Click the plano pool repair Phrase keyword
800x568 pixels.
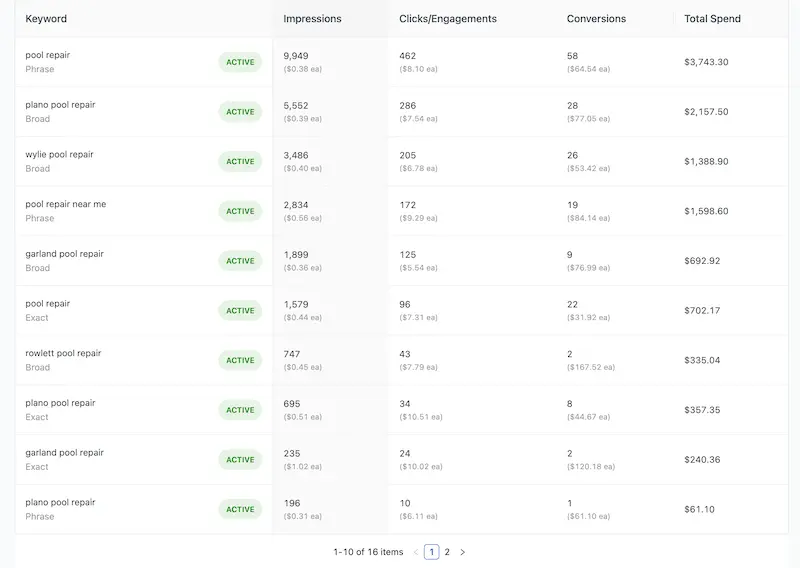click(x=60, y=503)
